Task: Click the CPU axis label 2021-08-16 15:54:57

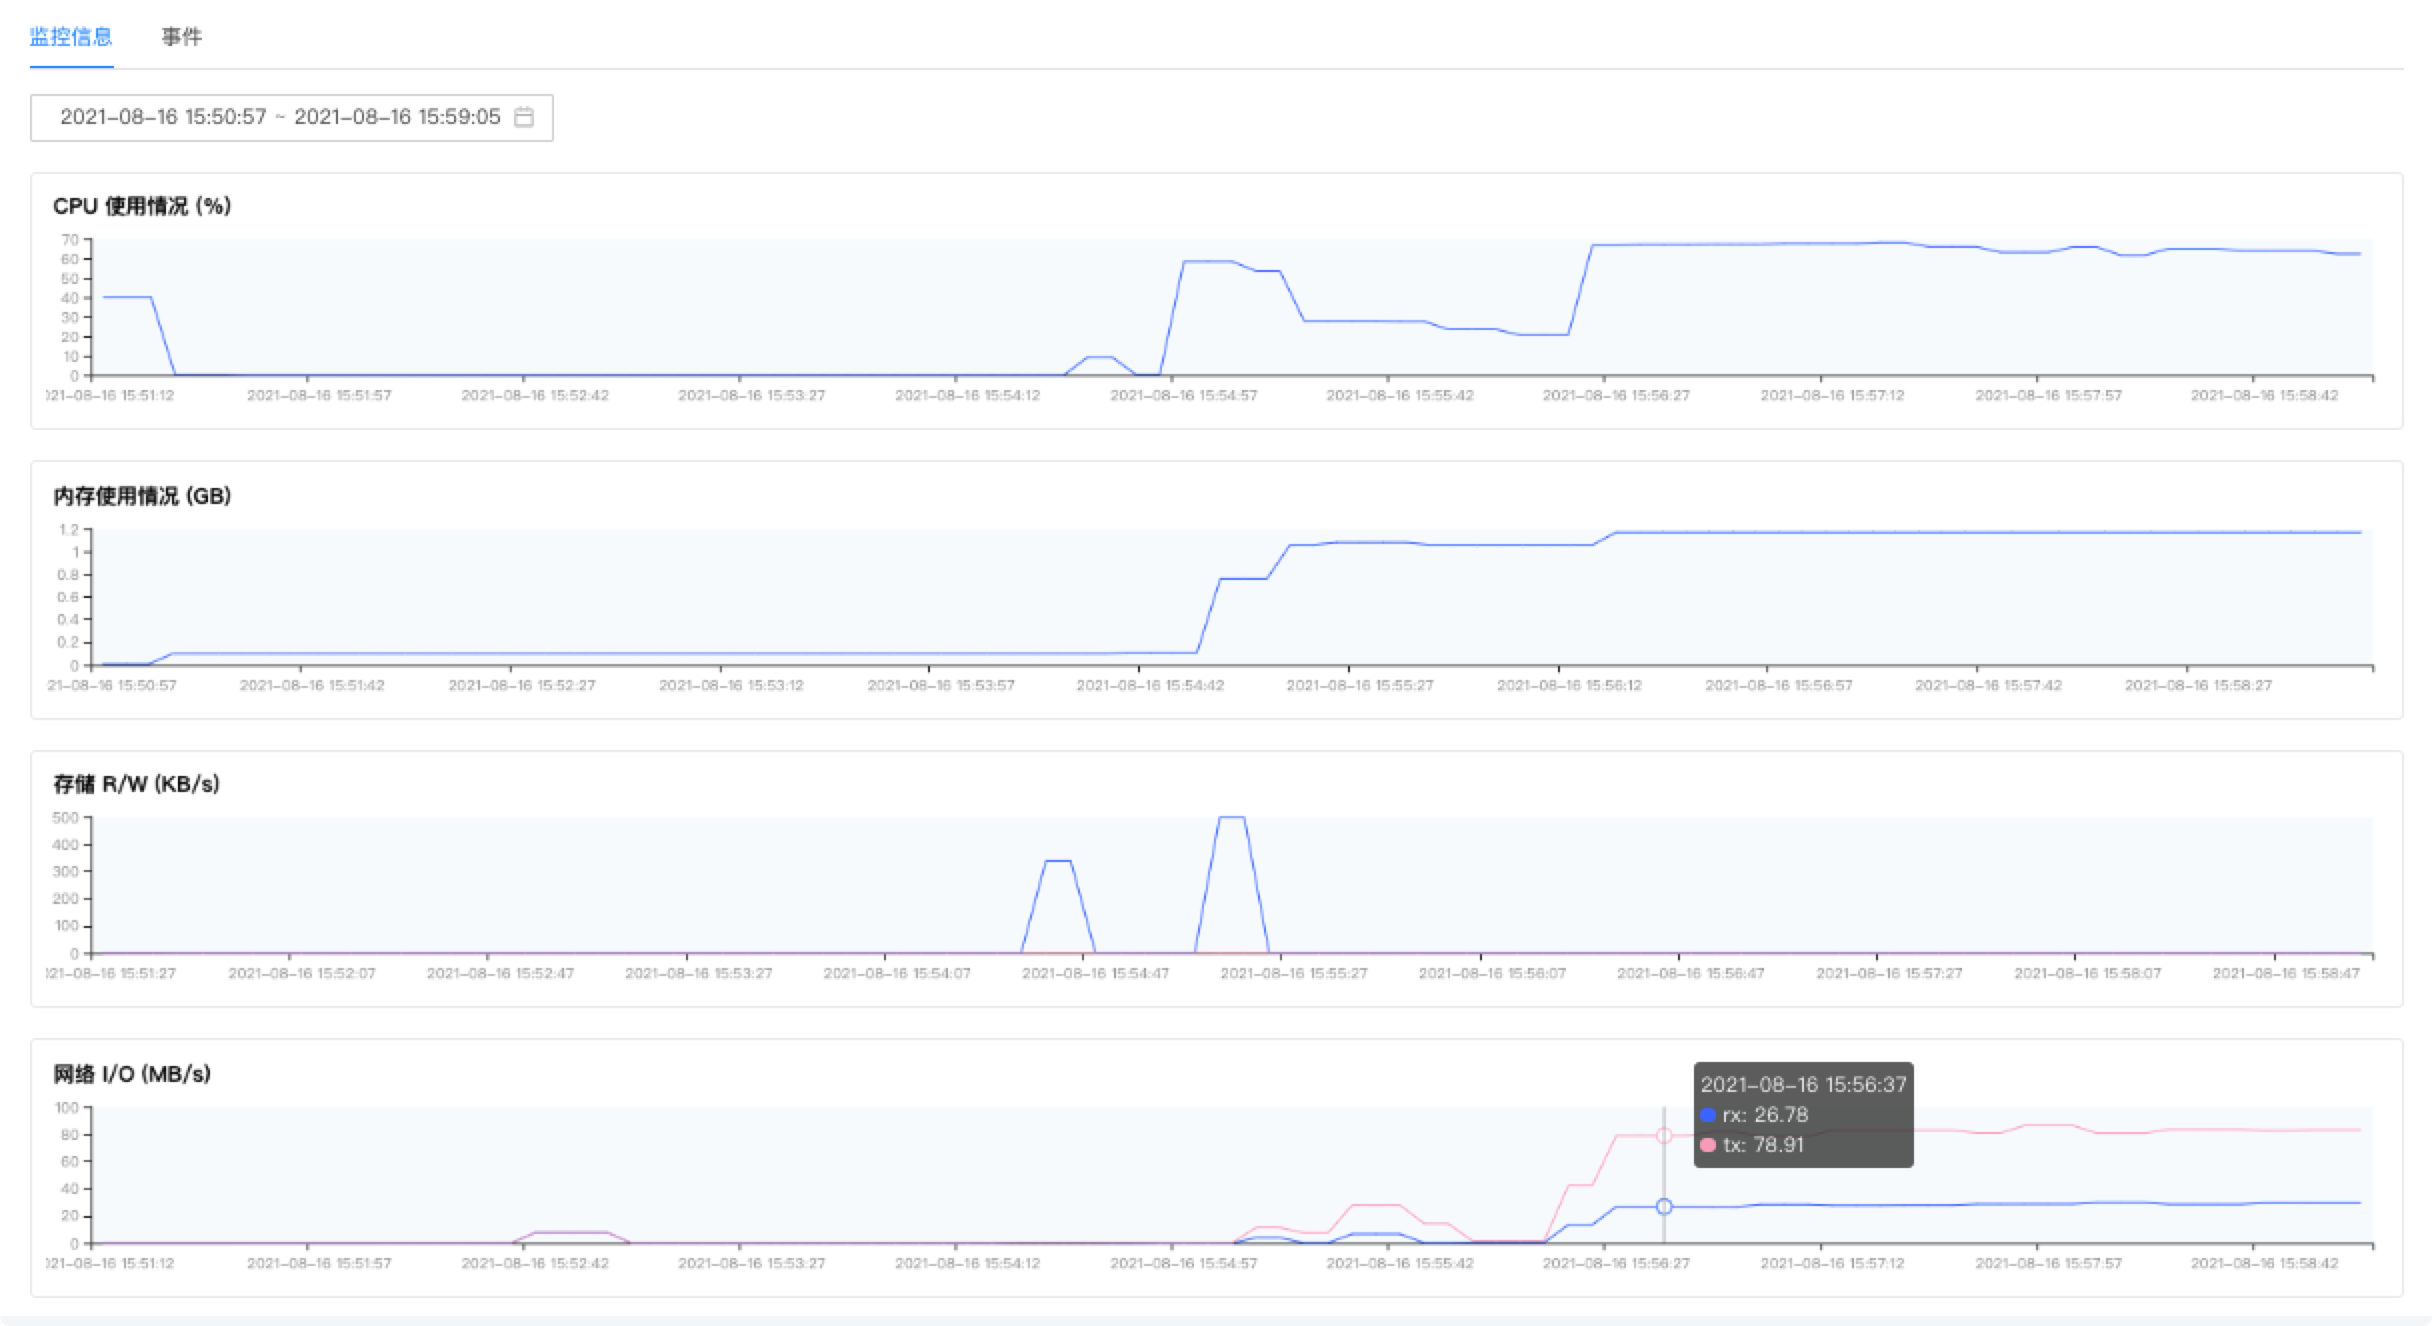Action: click(x=1184, y=396)
